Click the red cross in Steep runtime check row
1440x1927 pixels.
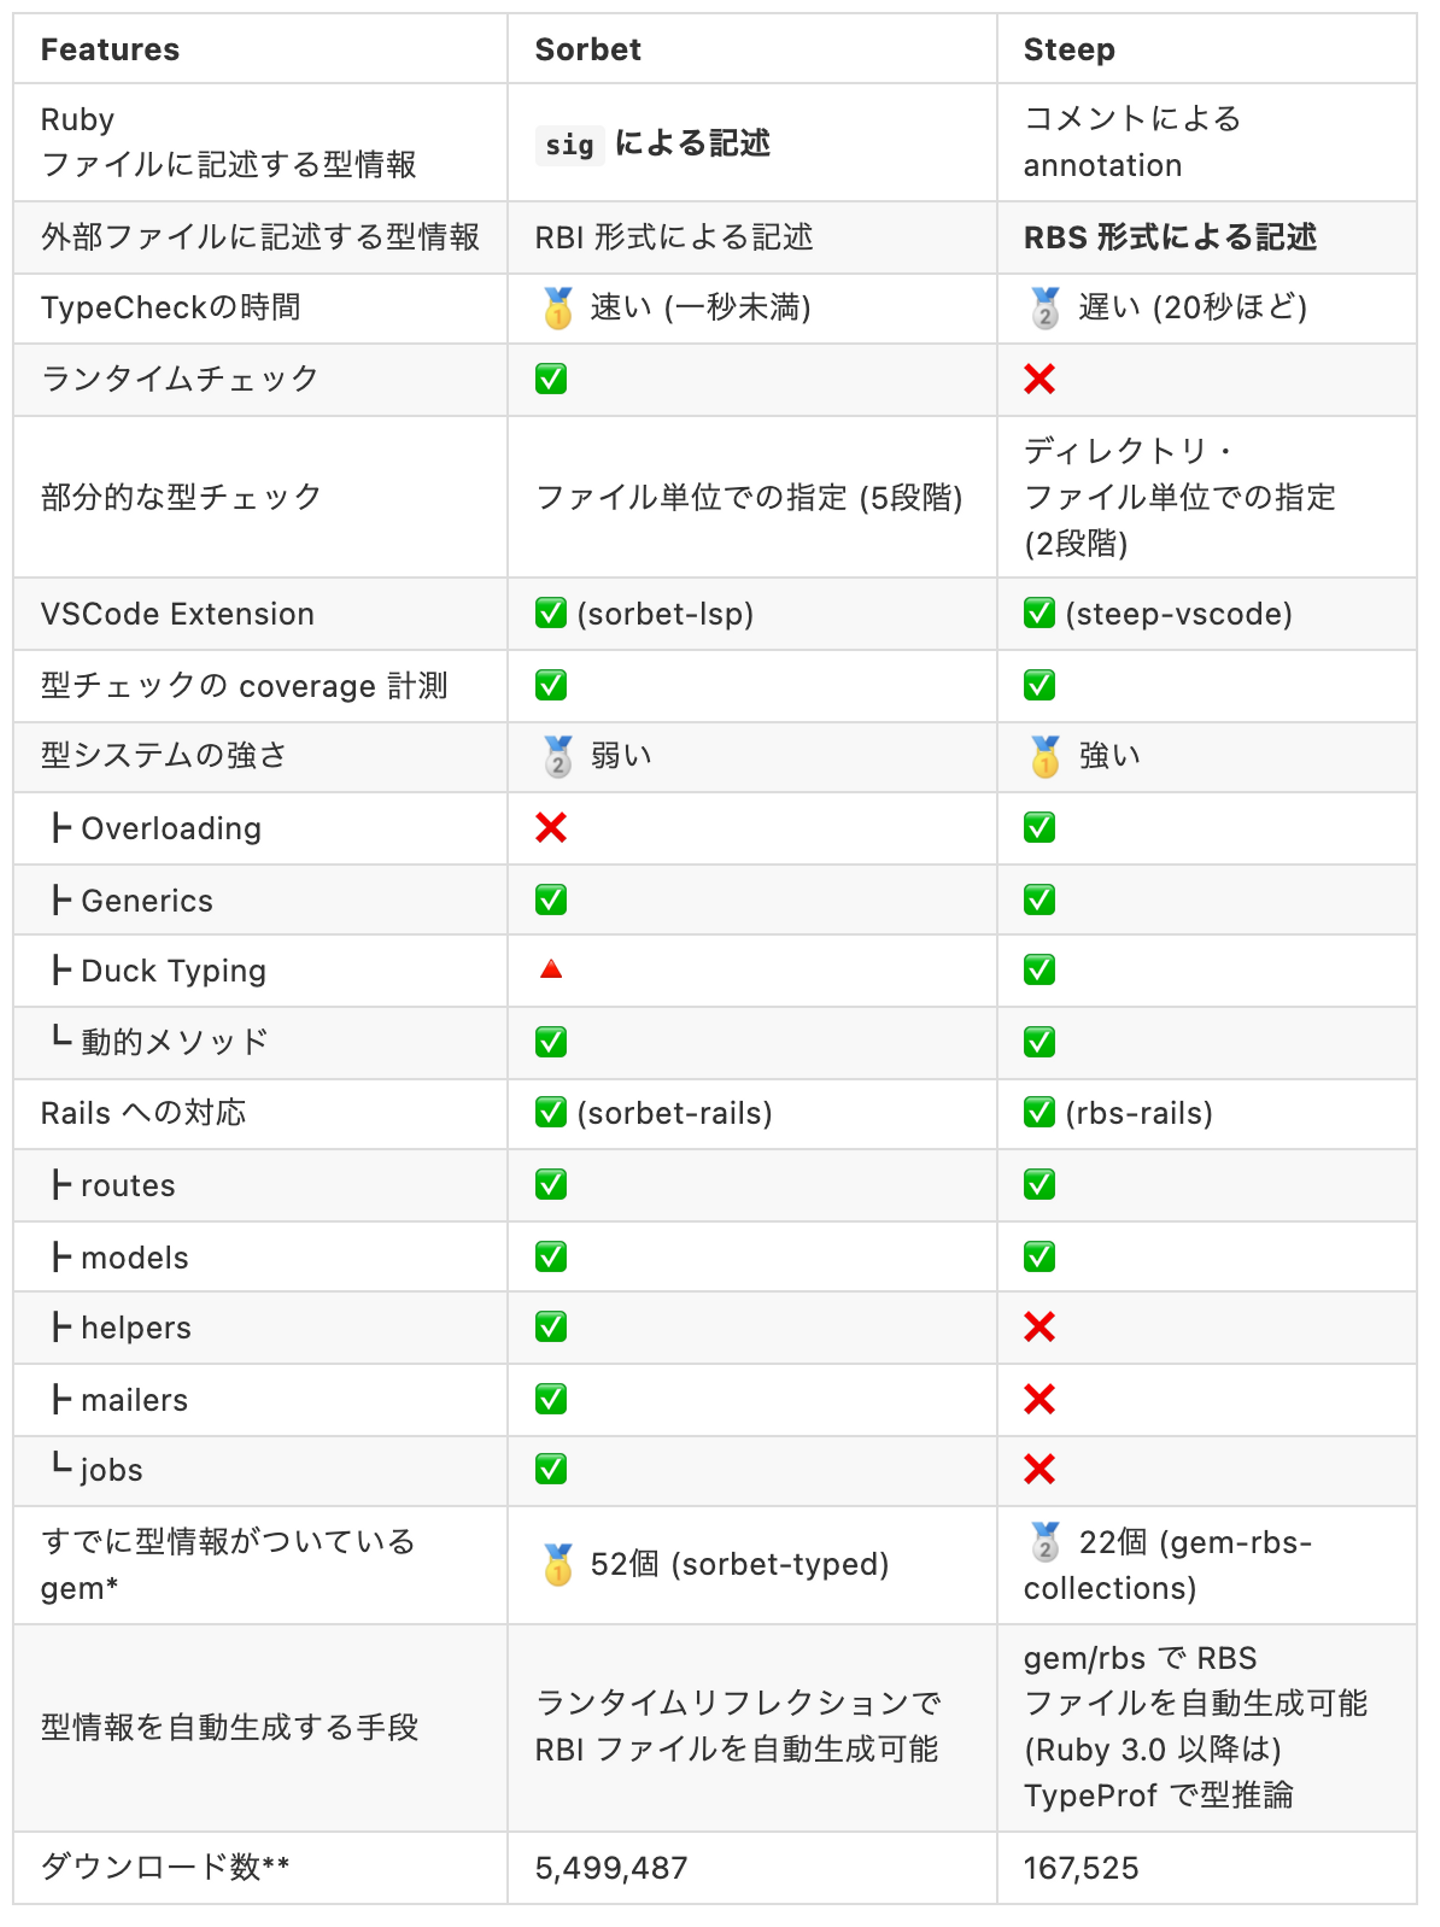(1039, 379)
